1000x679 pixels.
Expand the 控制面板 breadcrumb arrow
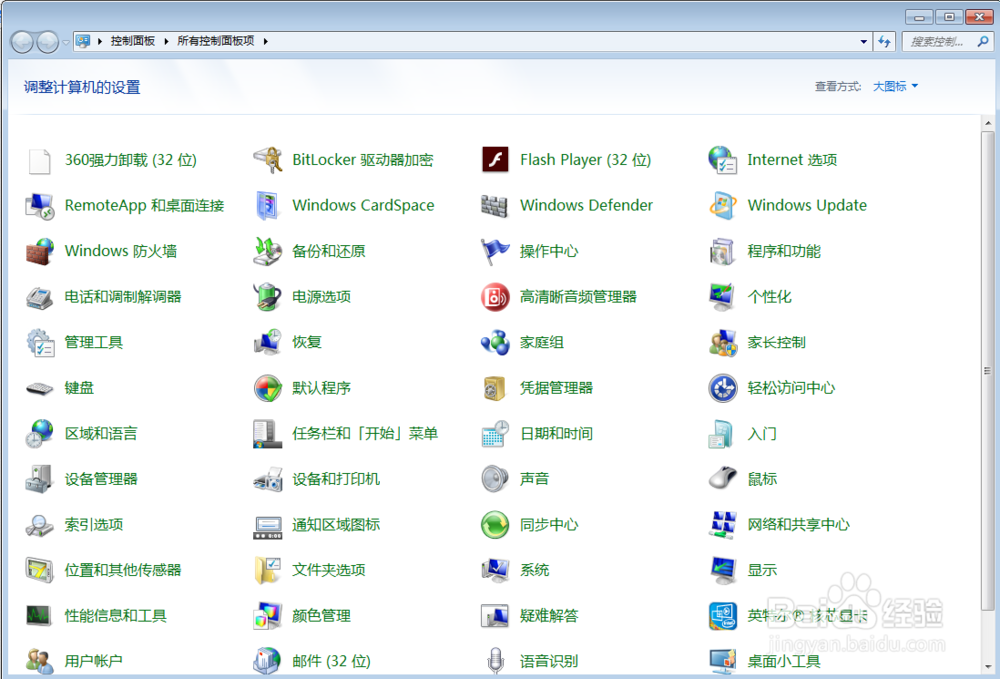coord(166,41)
